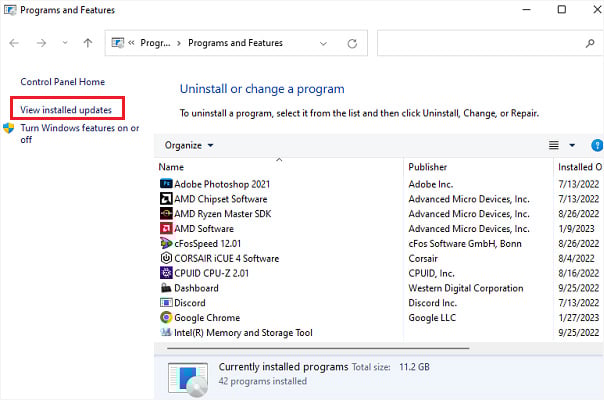Click the Programs and Features title bar icon

(x=10, y=10)
